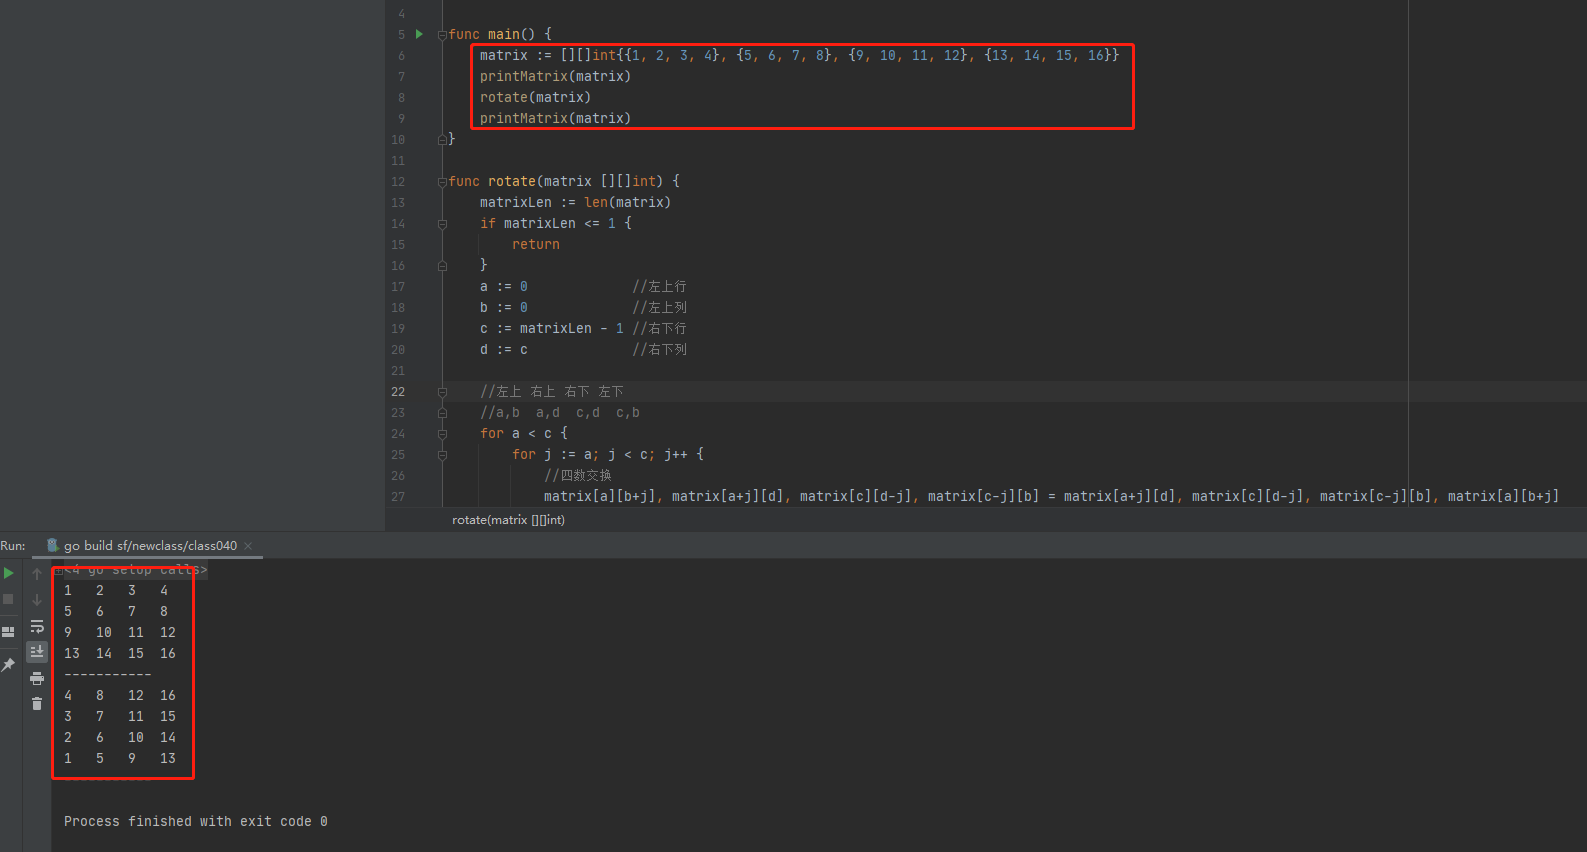This screenshot has height=852, width=1587.
Task: Click line number 12 in the gutter
Action: point(398,182)
